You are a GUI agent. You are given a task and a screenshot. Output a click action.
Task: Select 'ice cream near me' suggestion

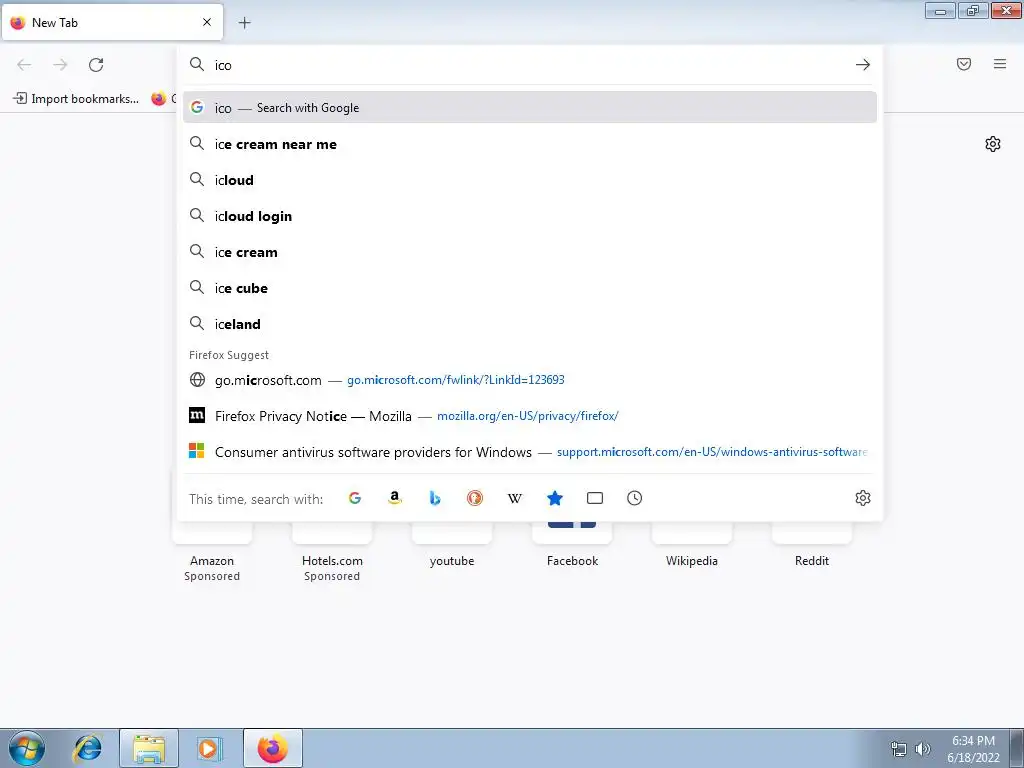[x=530, y=144]
